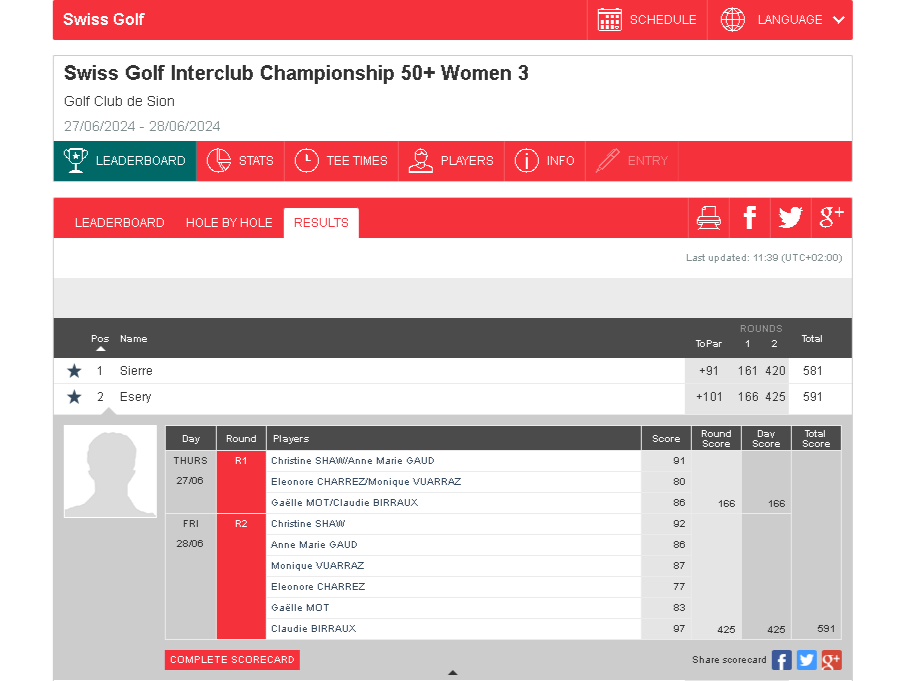Click the player avatar placeholder image

[x=110, y=471]
